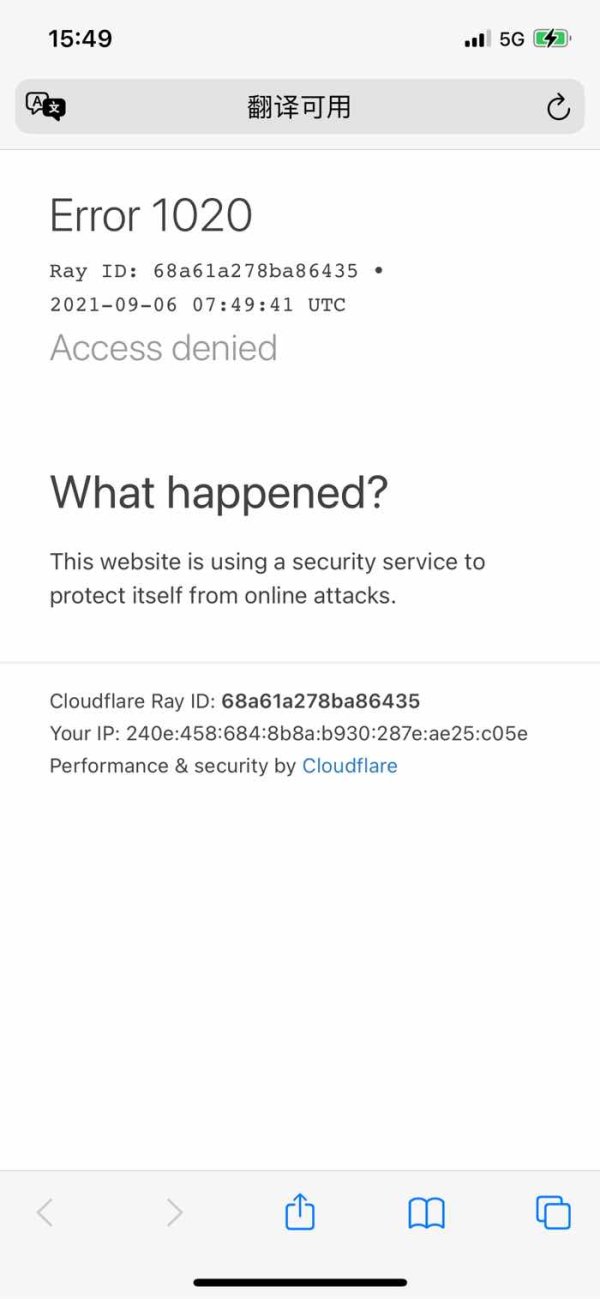The height and width of the screenshot is (1299, 600).
Task: Click the What happened? heading
Action: click(x=219, y=492)
